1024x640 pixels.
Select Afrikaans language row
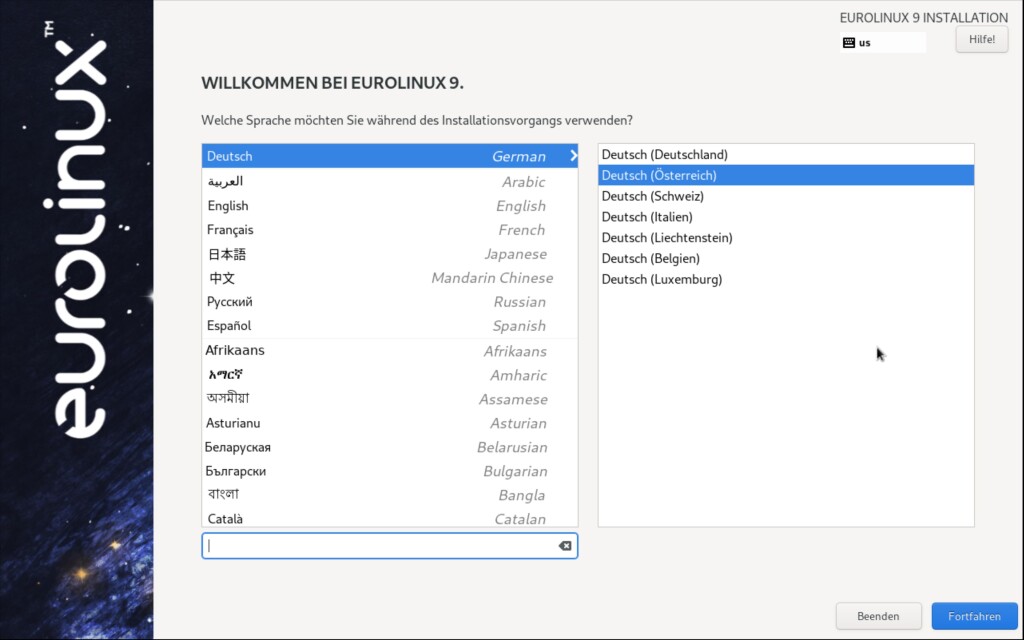click(x=390, y=351)
